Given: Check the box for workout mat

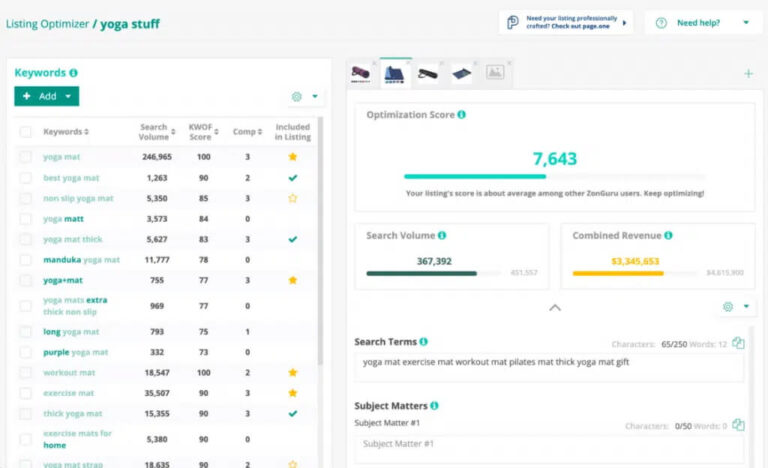Looking at the screenshot, I should pos(25,372).
